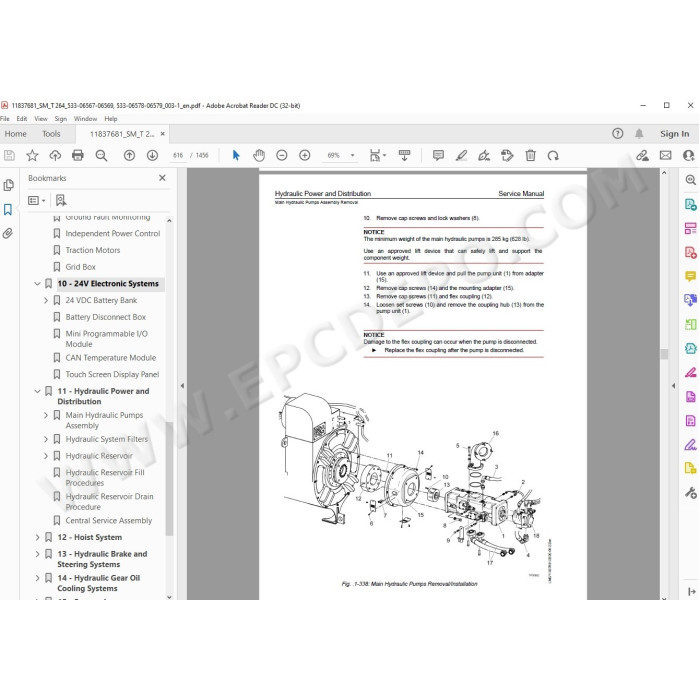The width and height of the screenshot is (700, 700).
Task: Expand Main Hydraulic Pumps Assembly bookmark
Action: (46, 415)
